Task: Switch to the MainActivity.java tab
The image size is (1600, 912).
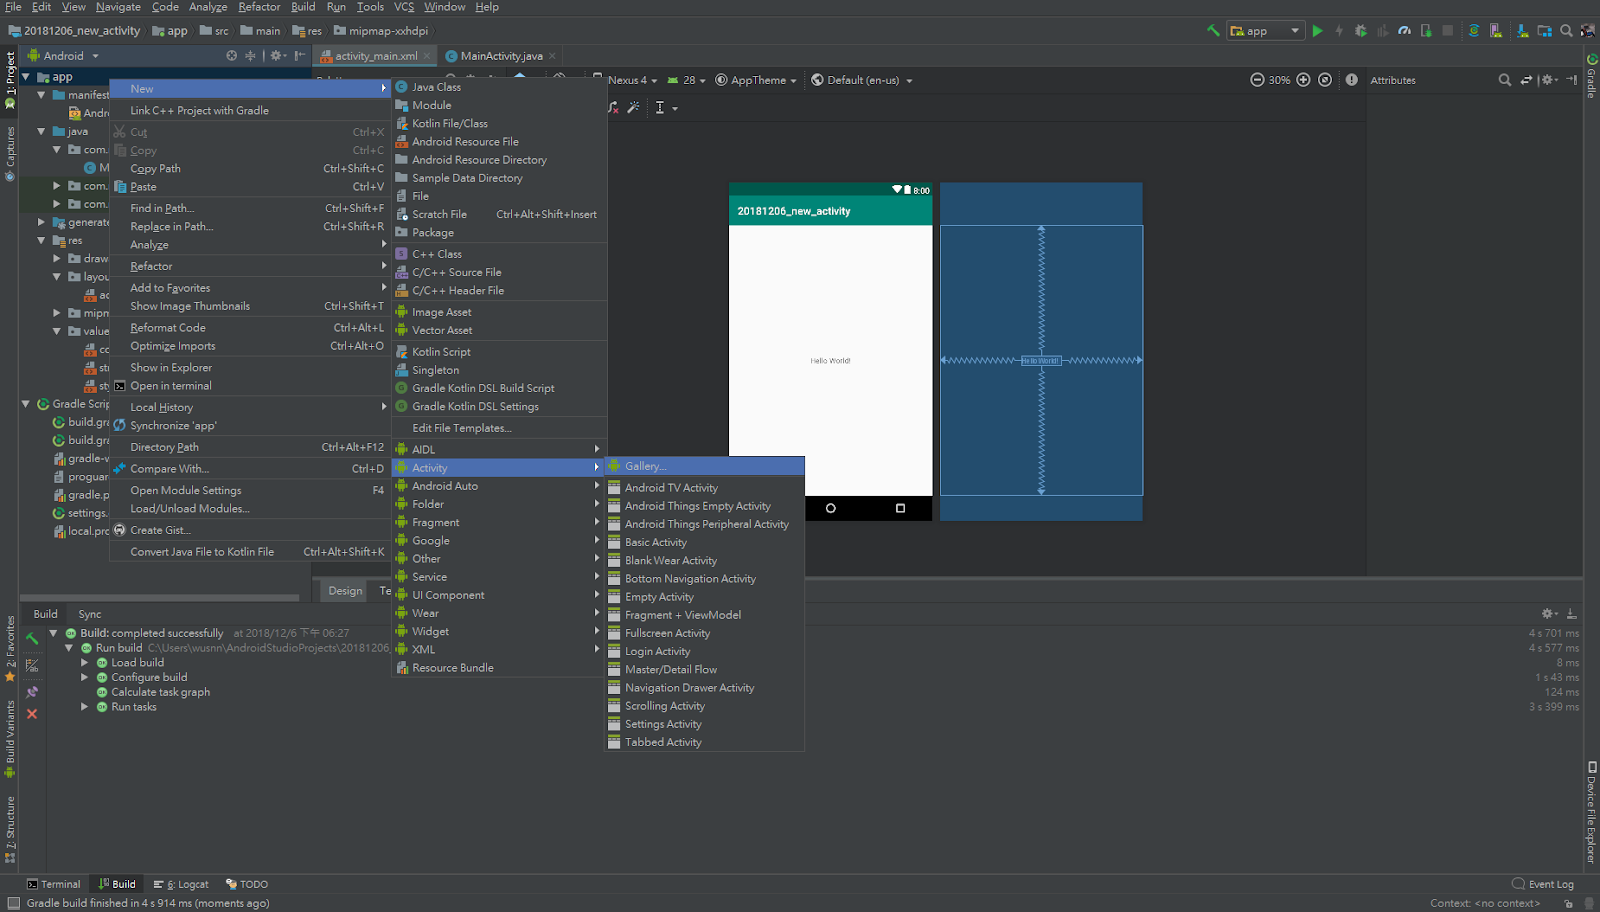Action: point(500,56)
